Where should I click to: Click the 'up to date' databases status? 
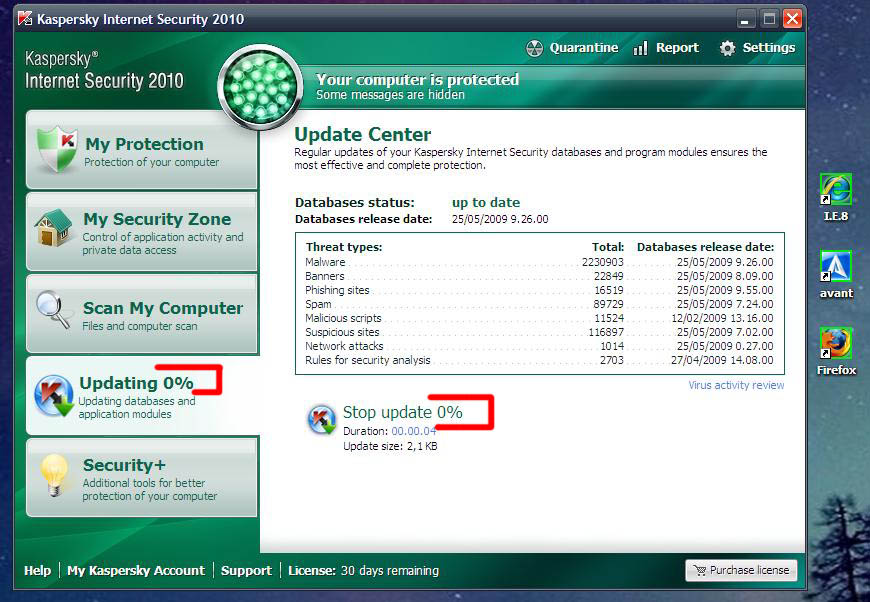tap(486, 203)
